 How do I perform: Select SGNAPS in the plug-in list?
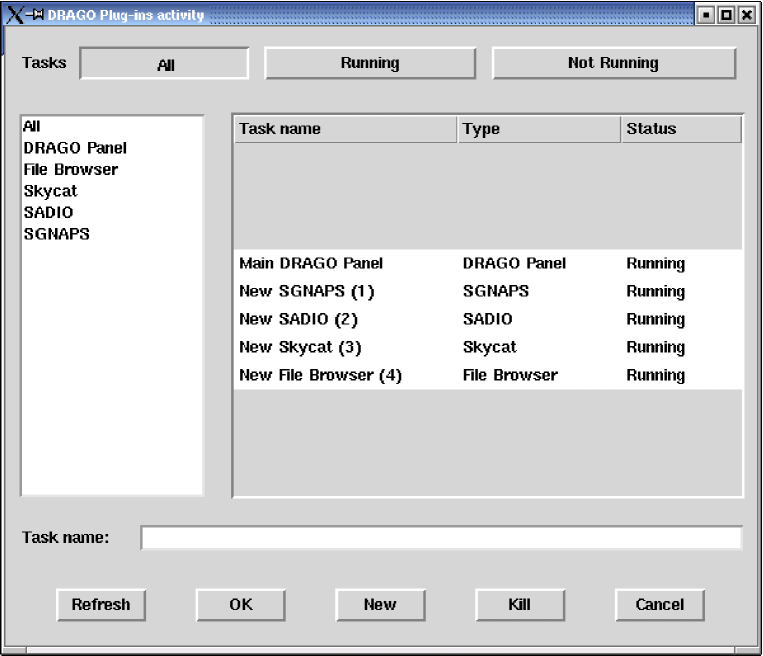point(56,235)
